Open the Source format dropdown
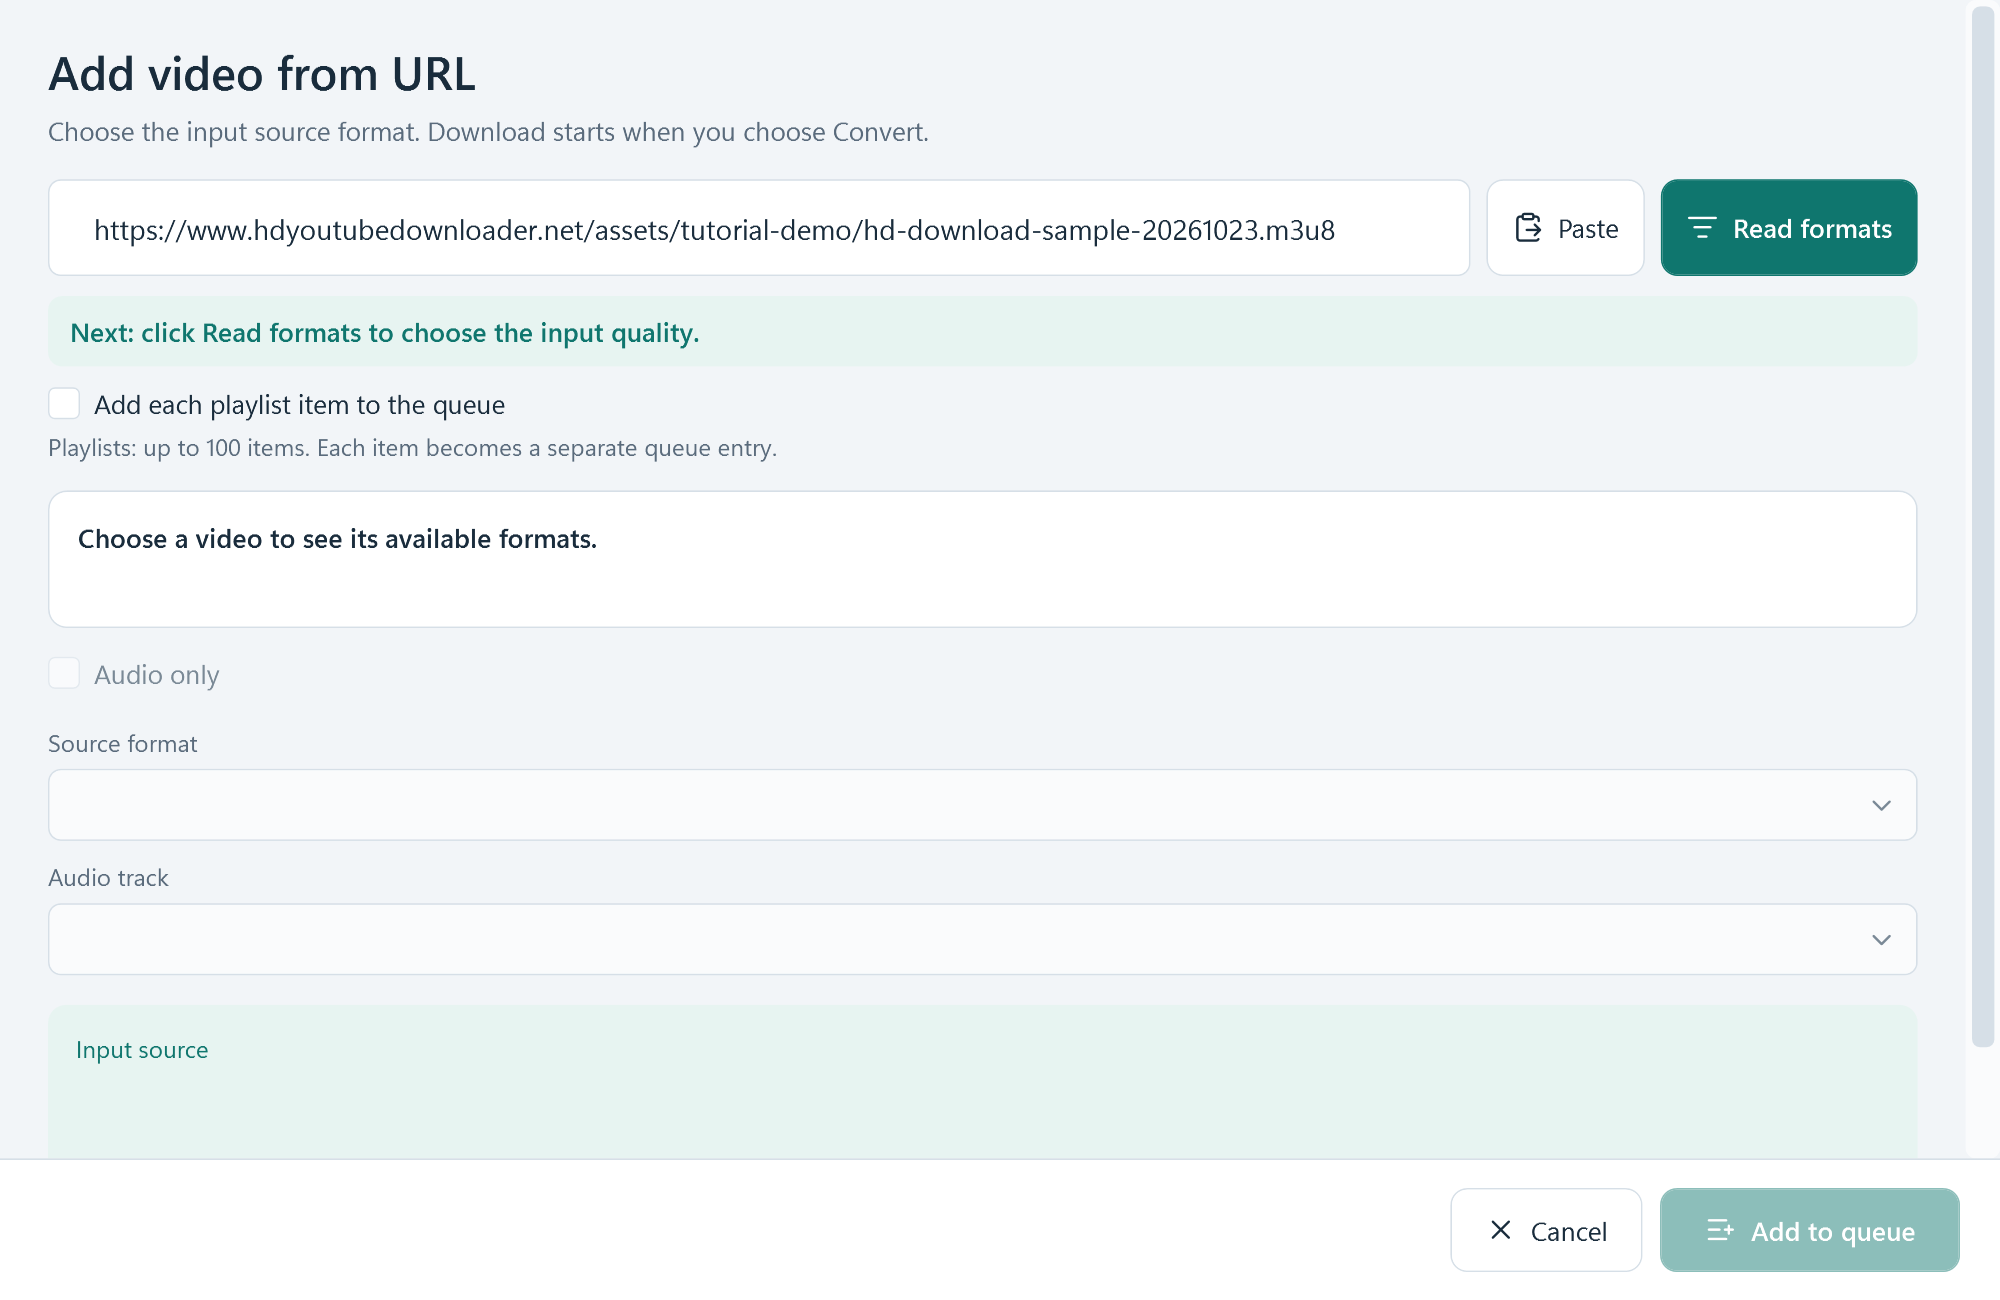2000x1300 pixels. [982, 805]
